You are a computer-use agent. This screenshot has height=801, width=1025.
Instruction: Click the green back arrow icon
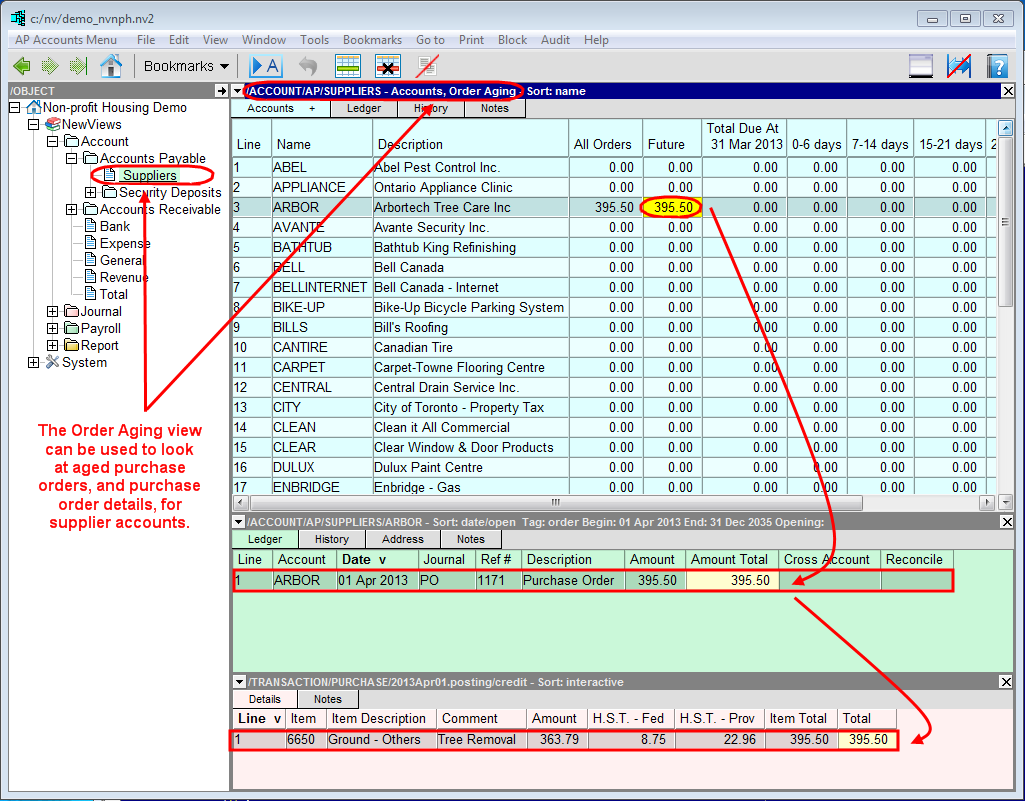22,66
